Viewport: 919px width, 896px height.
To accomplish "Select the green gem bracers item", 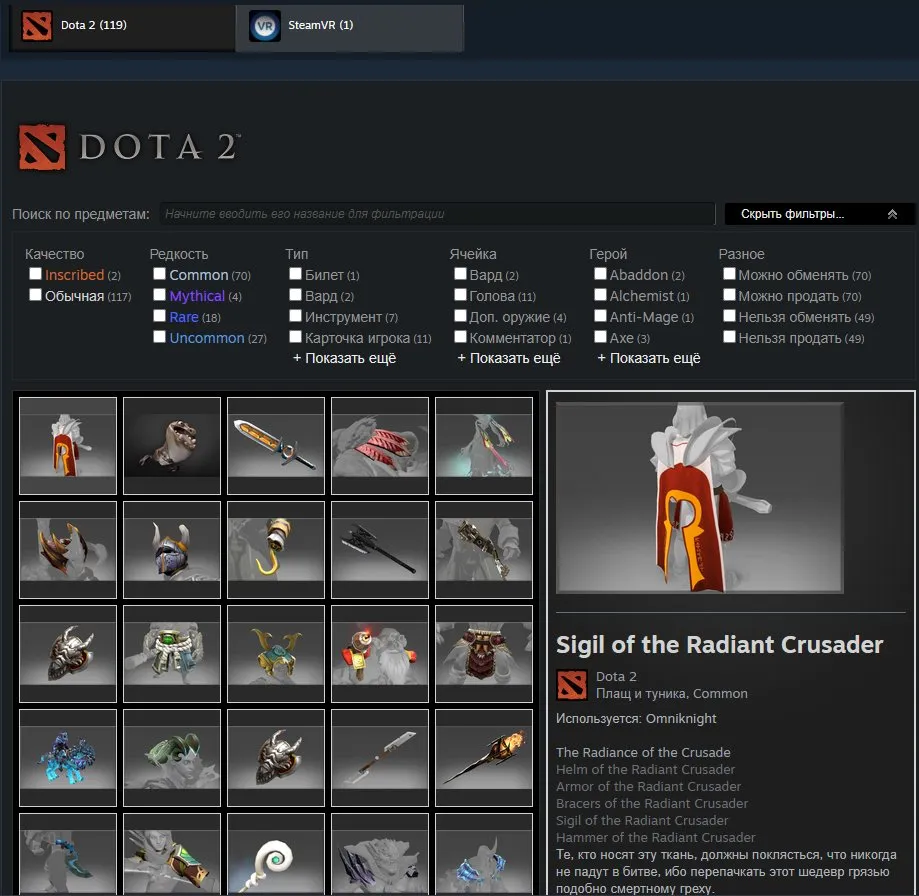I will [172, 654].
